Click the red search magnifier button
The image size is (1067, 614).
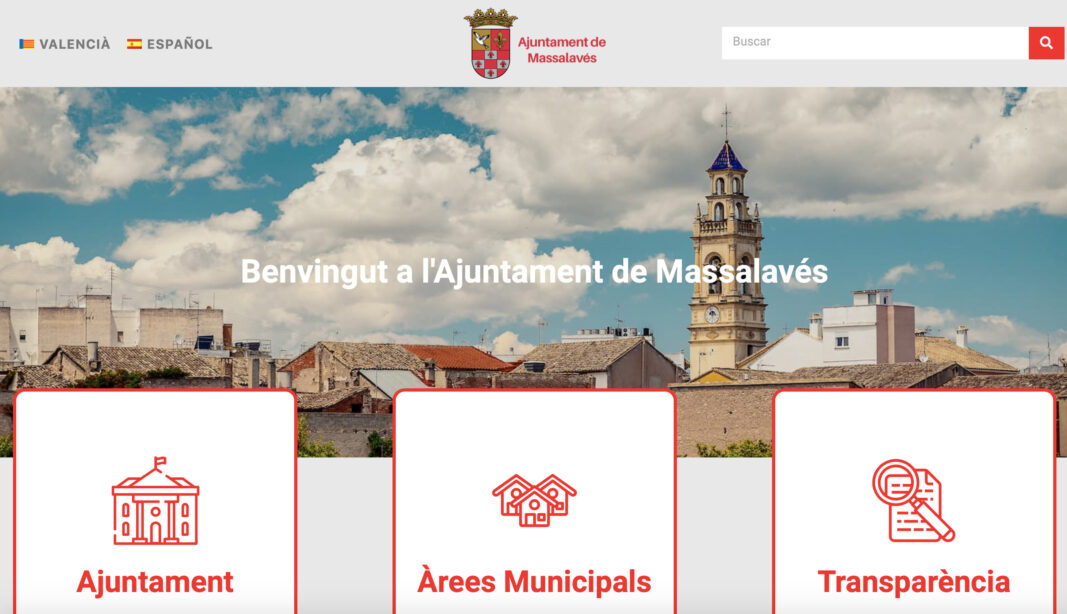[1046, 43]
